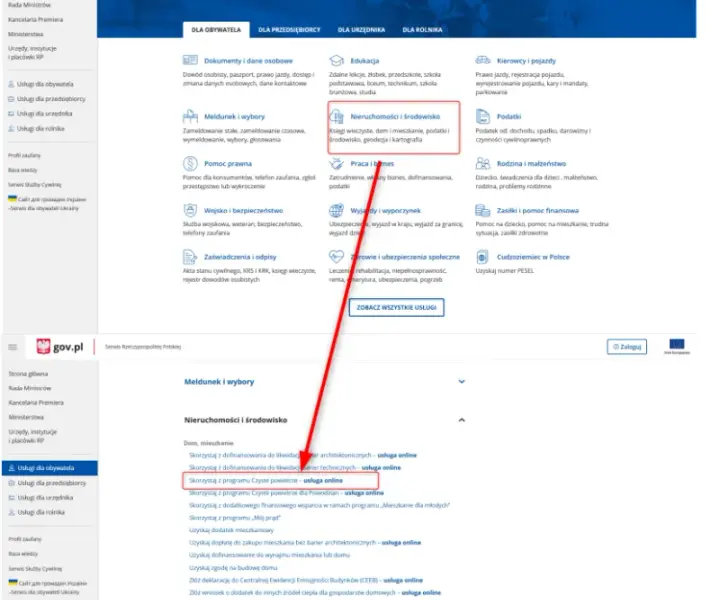This screenshot has height=600, width=720.
Task: Open the Rodzina i małżeństwo title link
Action: point(531,163)
